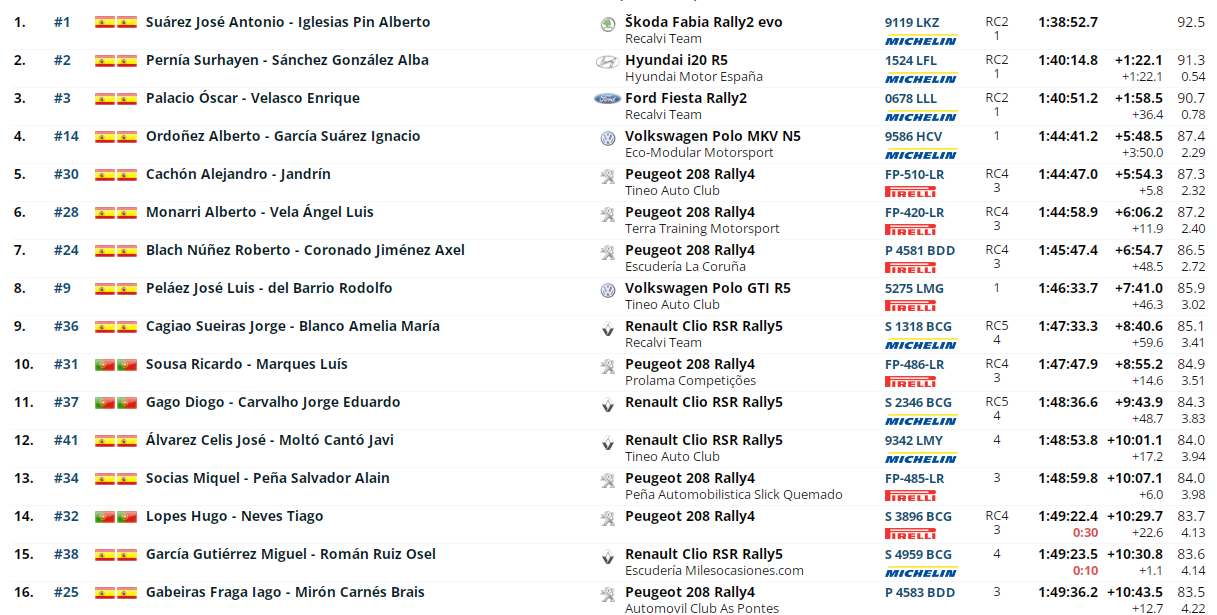The image size is (1217, 615).
Task: Click the plate number FP-420-LR
Action: 914,212
